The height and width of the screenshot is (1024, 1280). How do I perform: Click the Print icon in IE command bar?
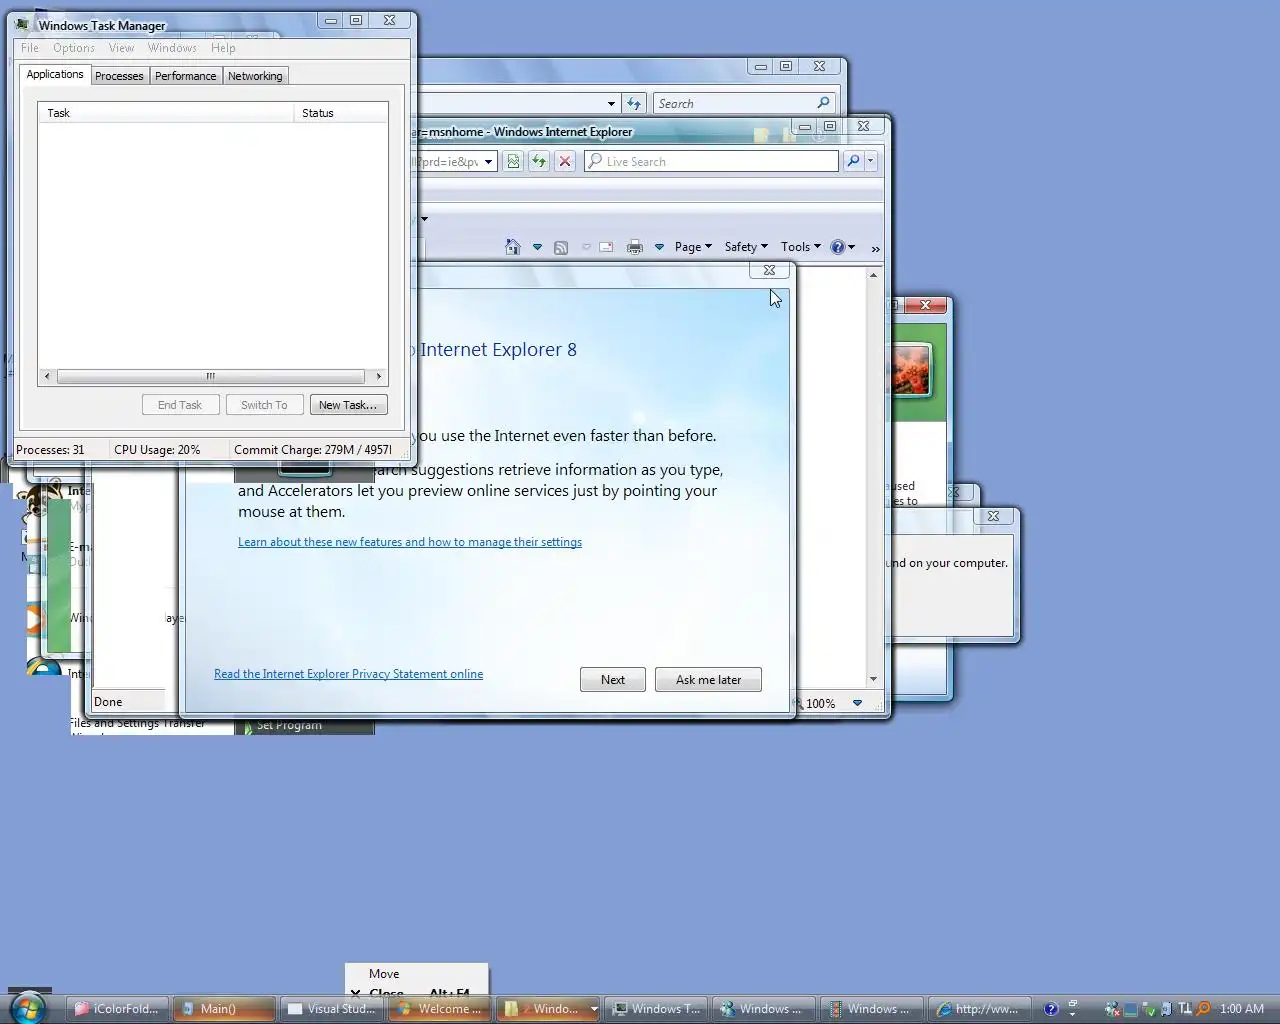(x=635, y=247)
